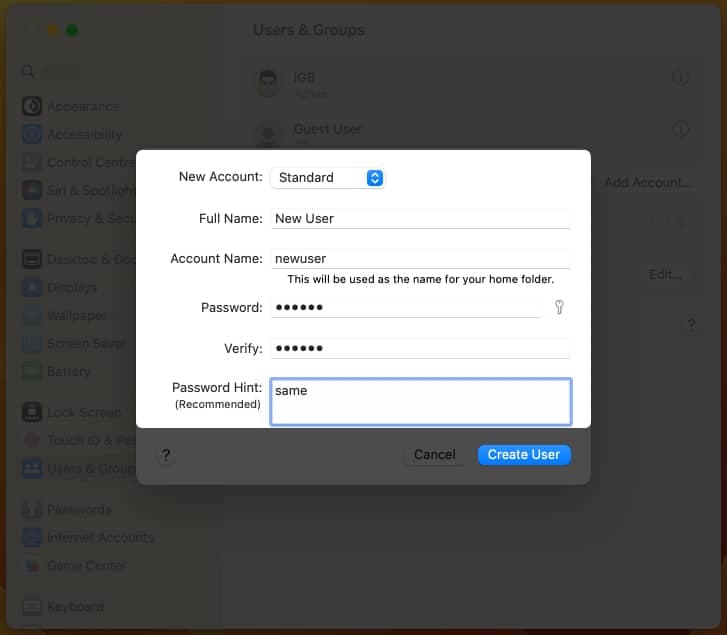Open Passwords icon in sidebar
This screenshot has width=727, height=635.
pyautogui.click(x=32, y=509)
